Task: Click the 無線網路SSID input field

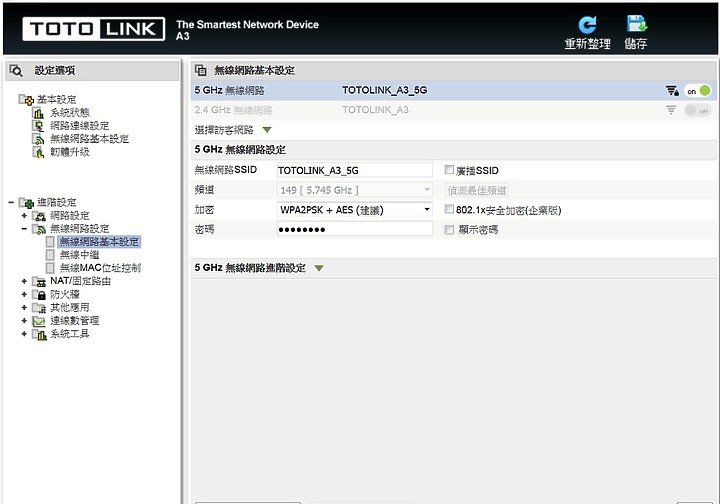Action: click(x=354, y=170)
